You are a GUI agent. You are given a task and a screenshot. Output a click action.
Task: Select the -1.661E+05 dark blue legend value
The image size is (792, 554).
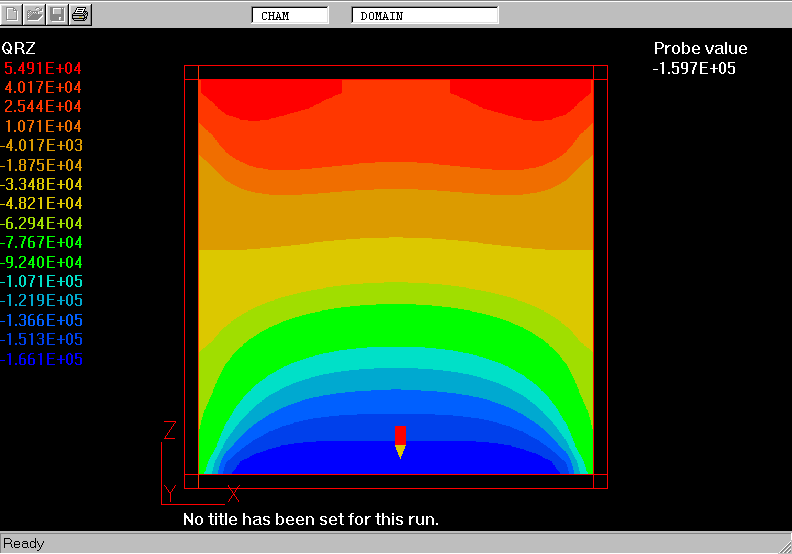(42, 360)
